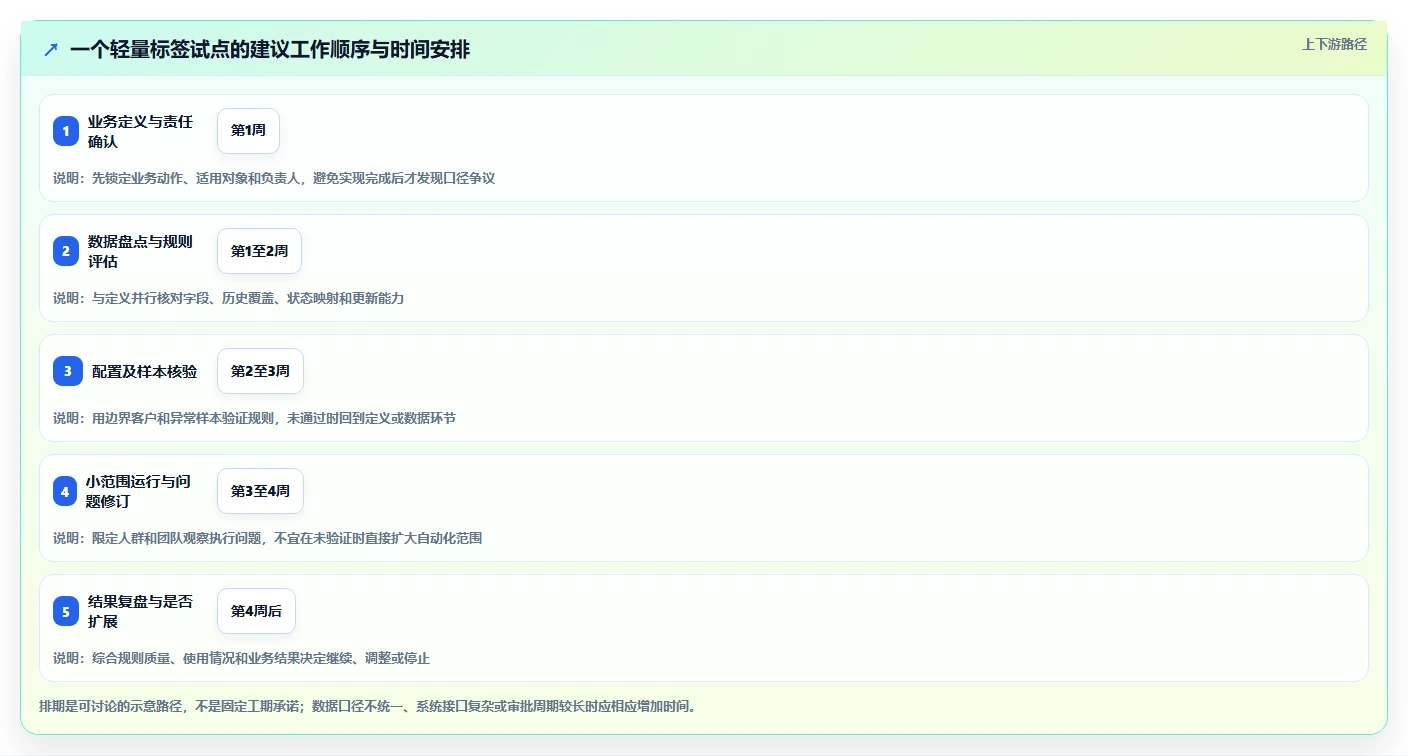Click the arrow icon beside the panel title

51,50
